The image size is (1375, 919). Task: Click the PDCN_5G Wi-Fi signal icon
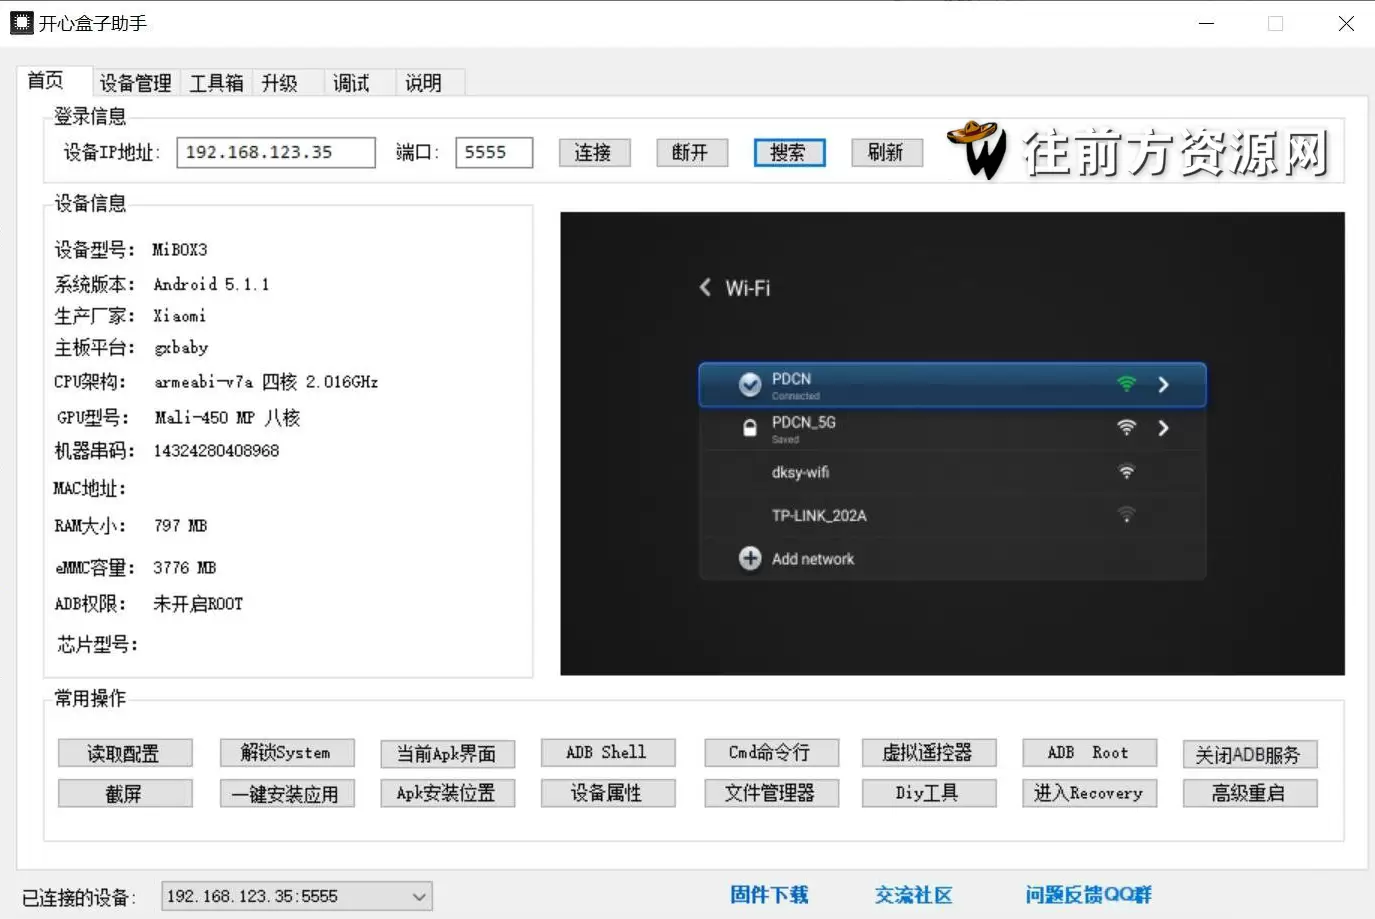(x=1126, y=428)
